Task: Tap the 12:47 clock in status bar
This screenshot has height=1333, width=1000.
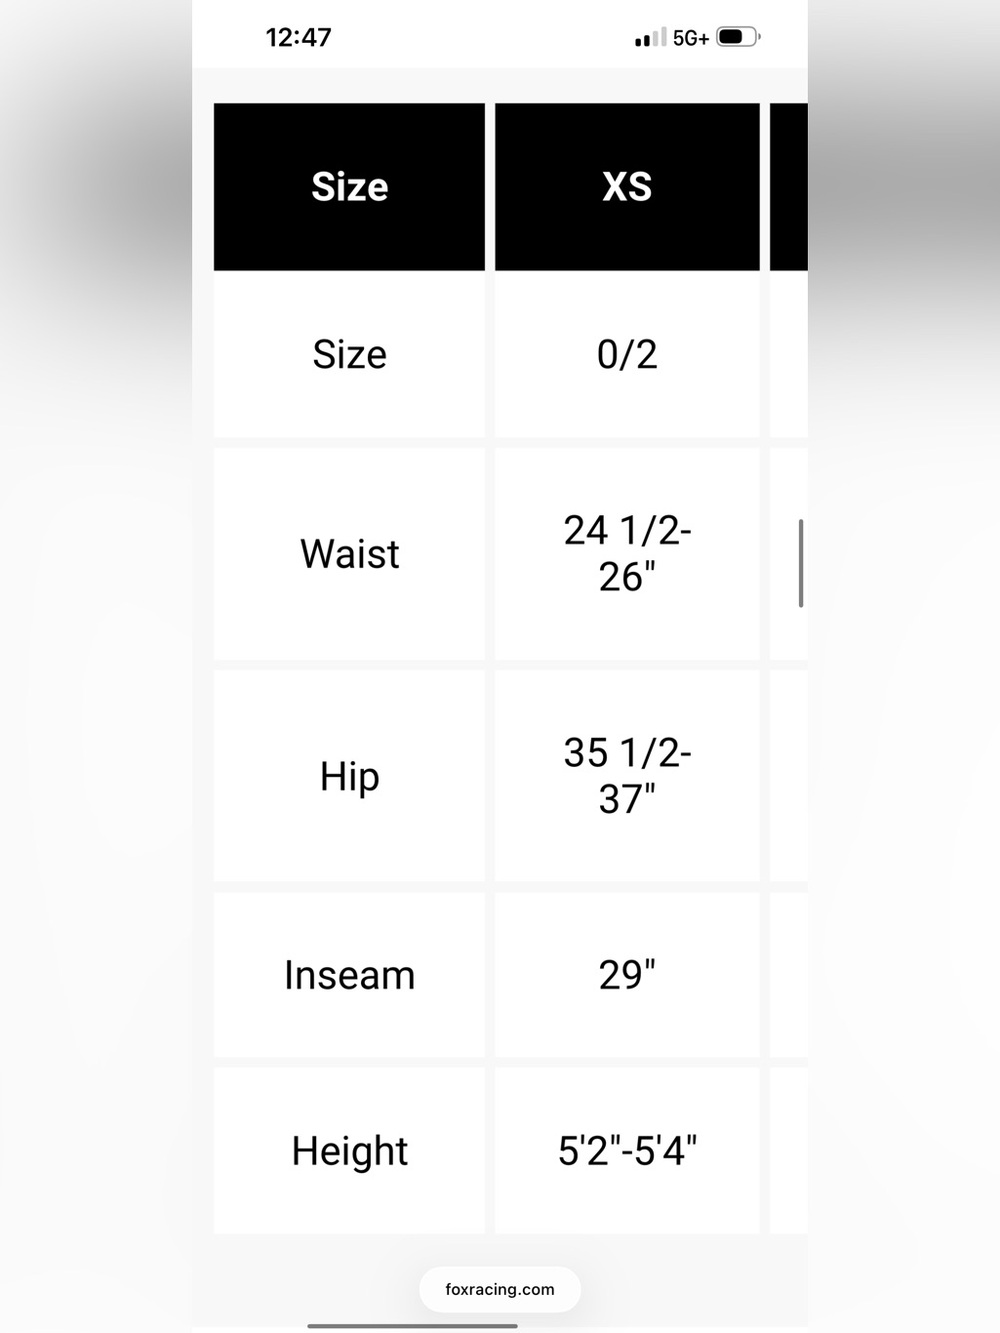Action: coord(298,37)
